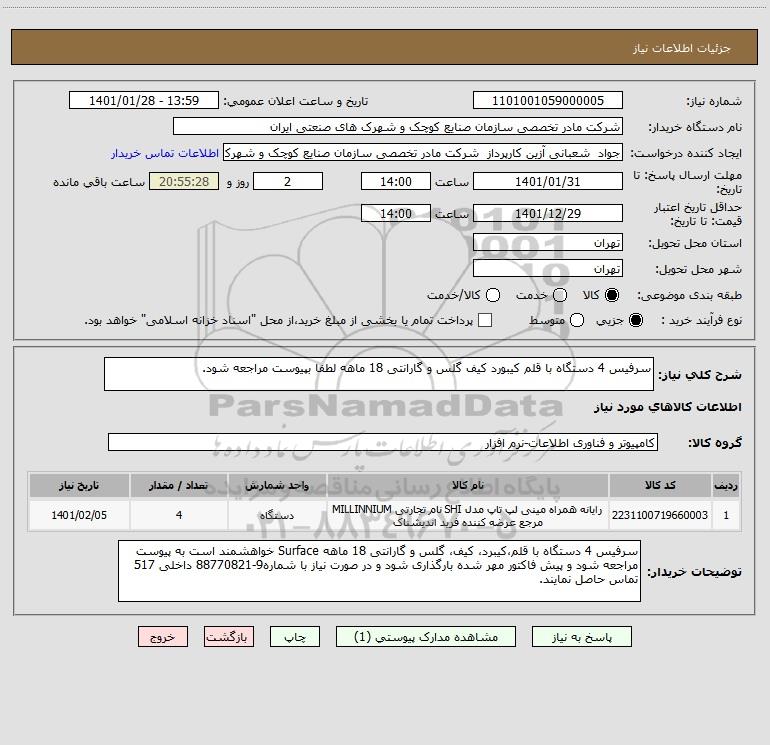Click the response deadline time 14:00 field
Image resolution: width=770 pixels, height=745 pixels.
(x=396, y=181)
